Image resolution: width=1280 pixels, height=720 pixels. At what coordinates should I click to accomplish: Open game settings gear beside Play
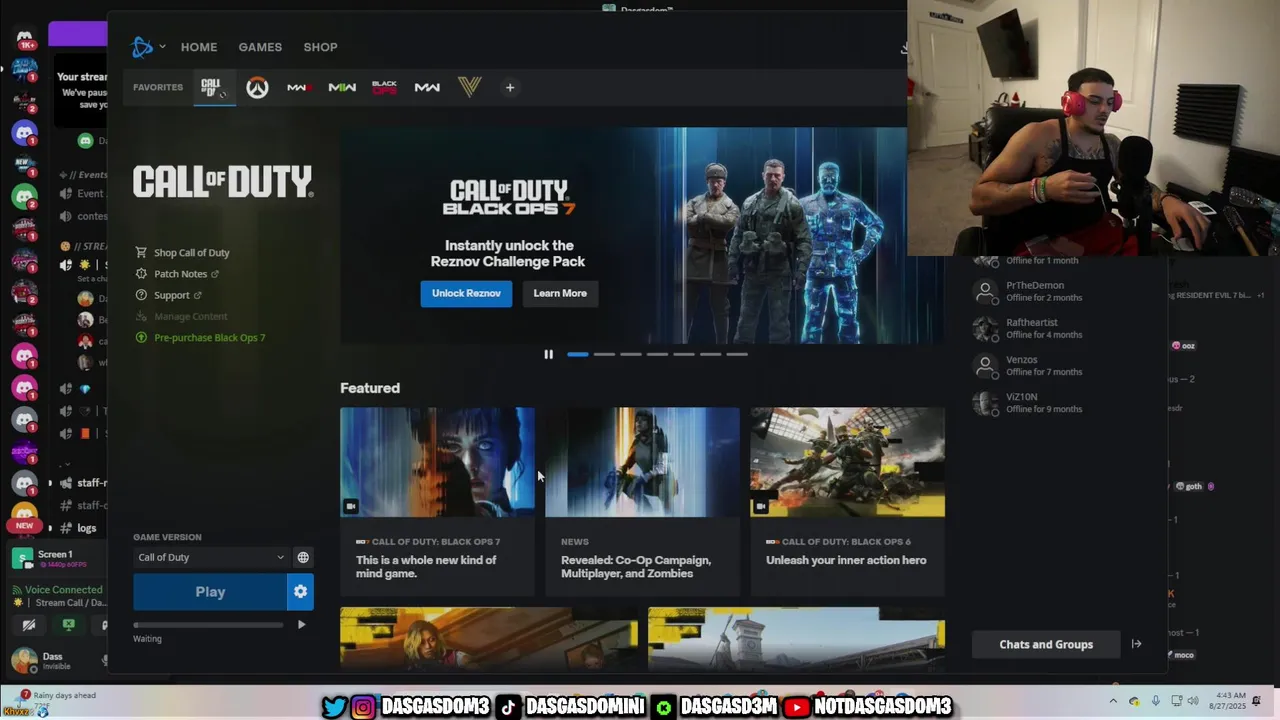click(x=300, y=592)
